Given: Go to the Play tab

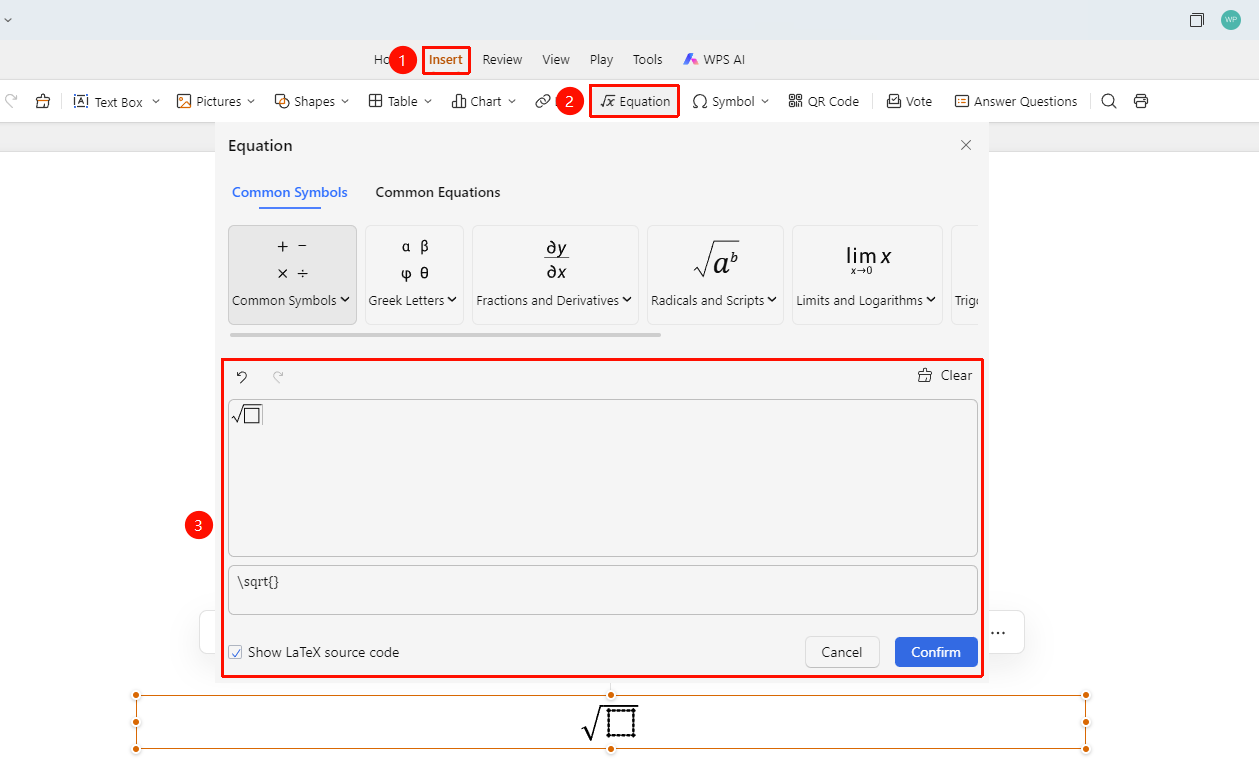Looking at the screenshot, I should (x=601, y=60).
